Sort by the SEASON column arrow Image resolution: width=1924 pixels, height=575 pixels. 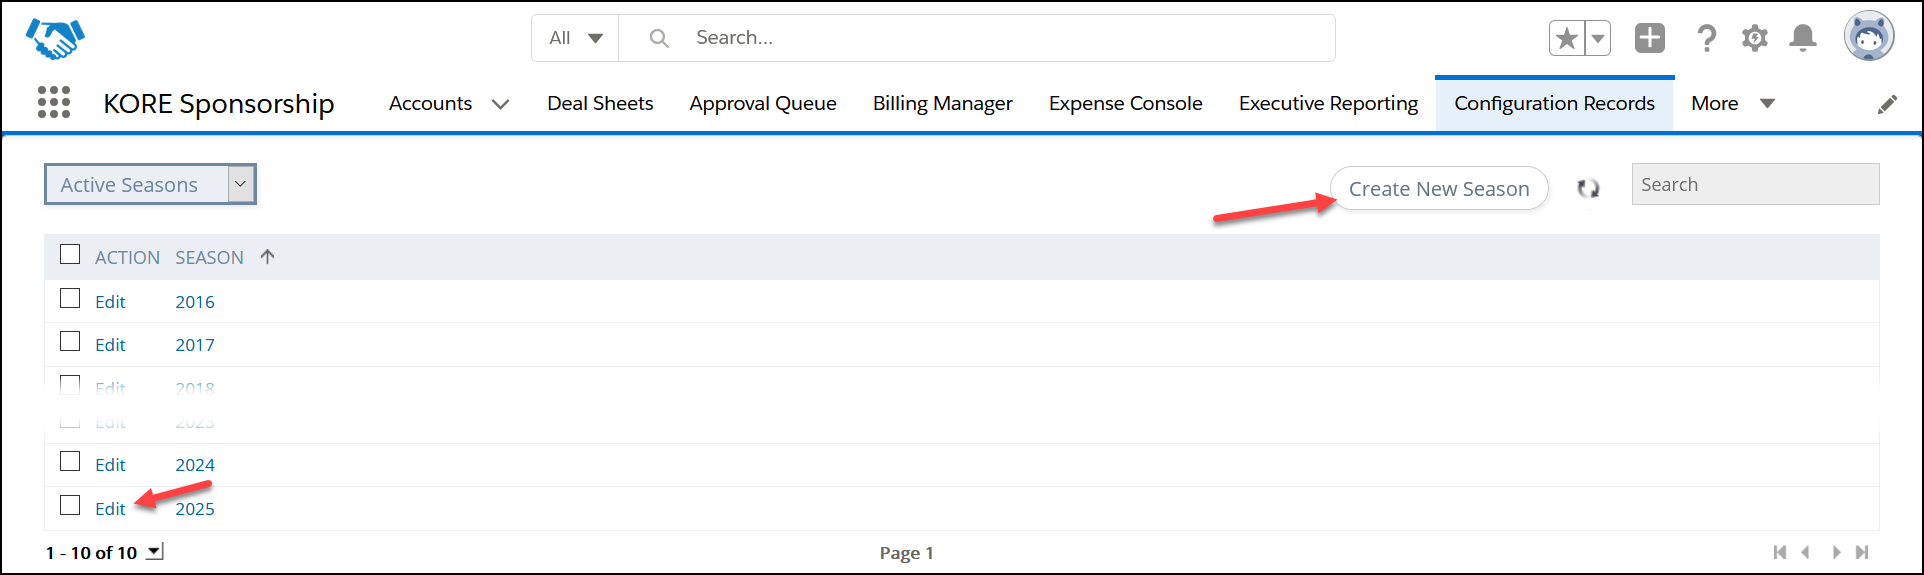coord(267,256)
